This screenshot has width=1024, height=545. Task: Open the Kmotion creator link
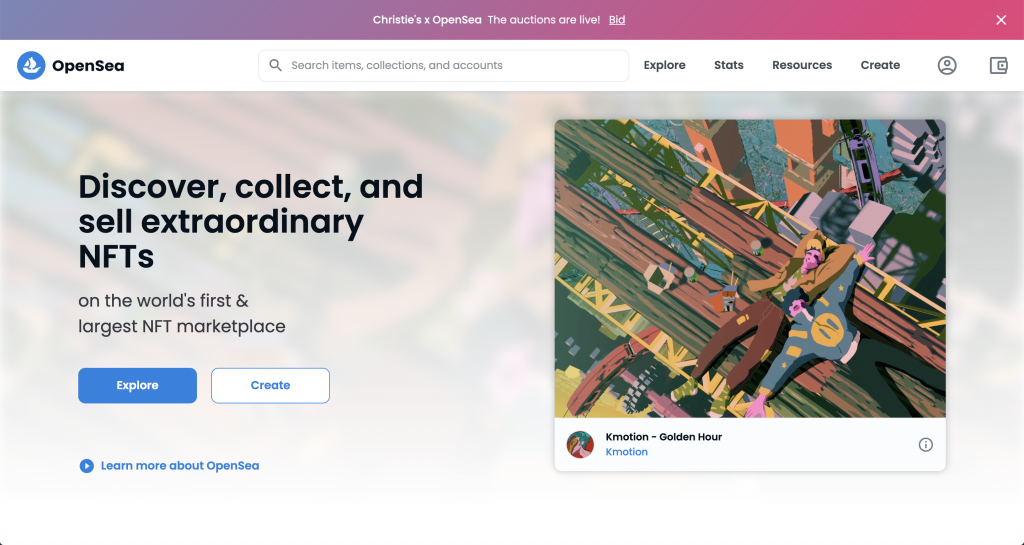[626, 452]
